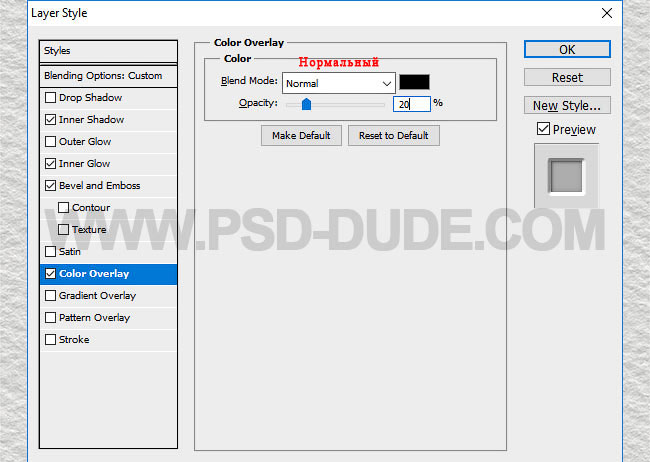Click the Make Default button

pyautogui.click(x=301, y=136)
